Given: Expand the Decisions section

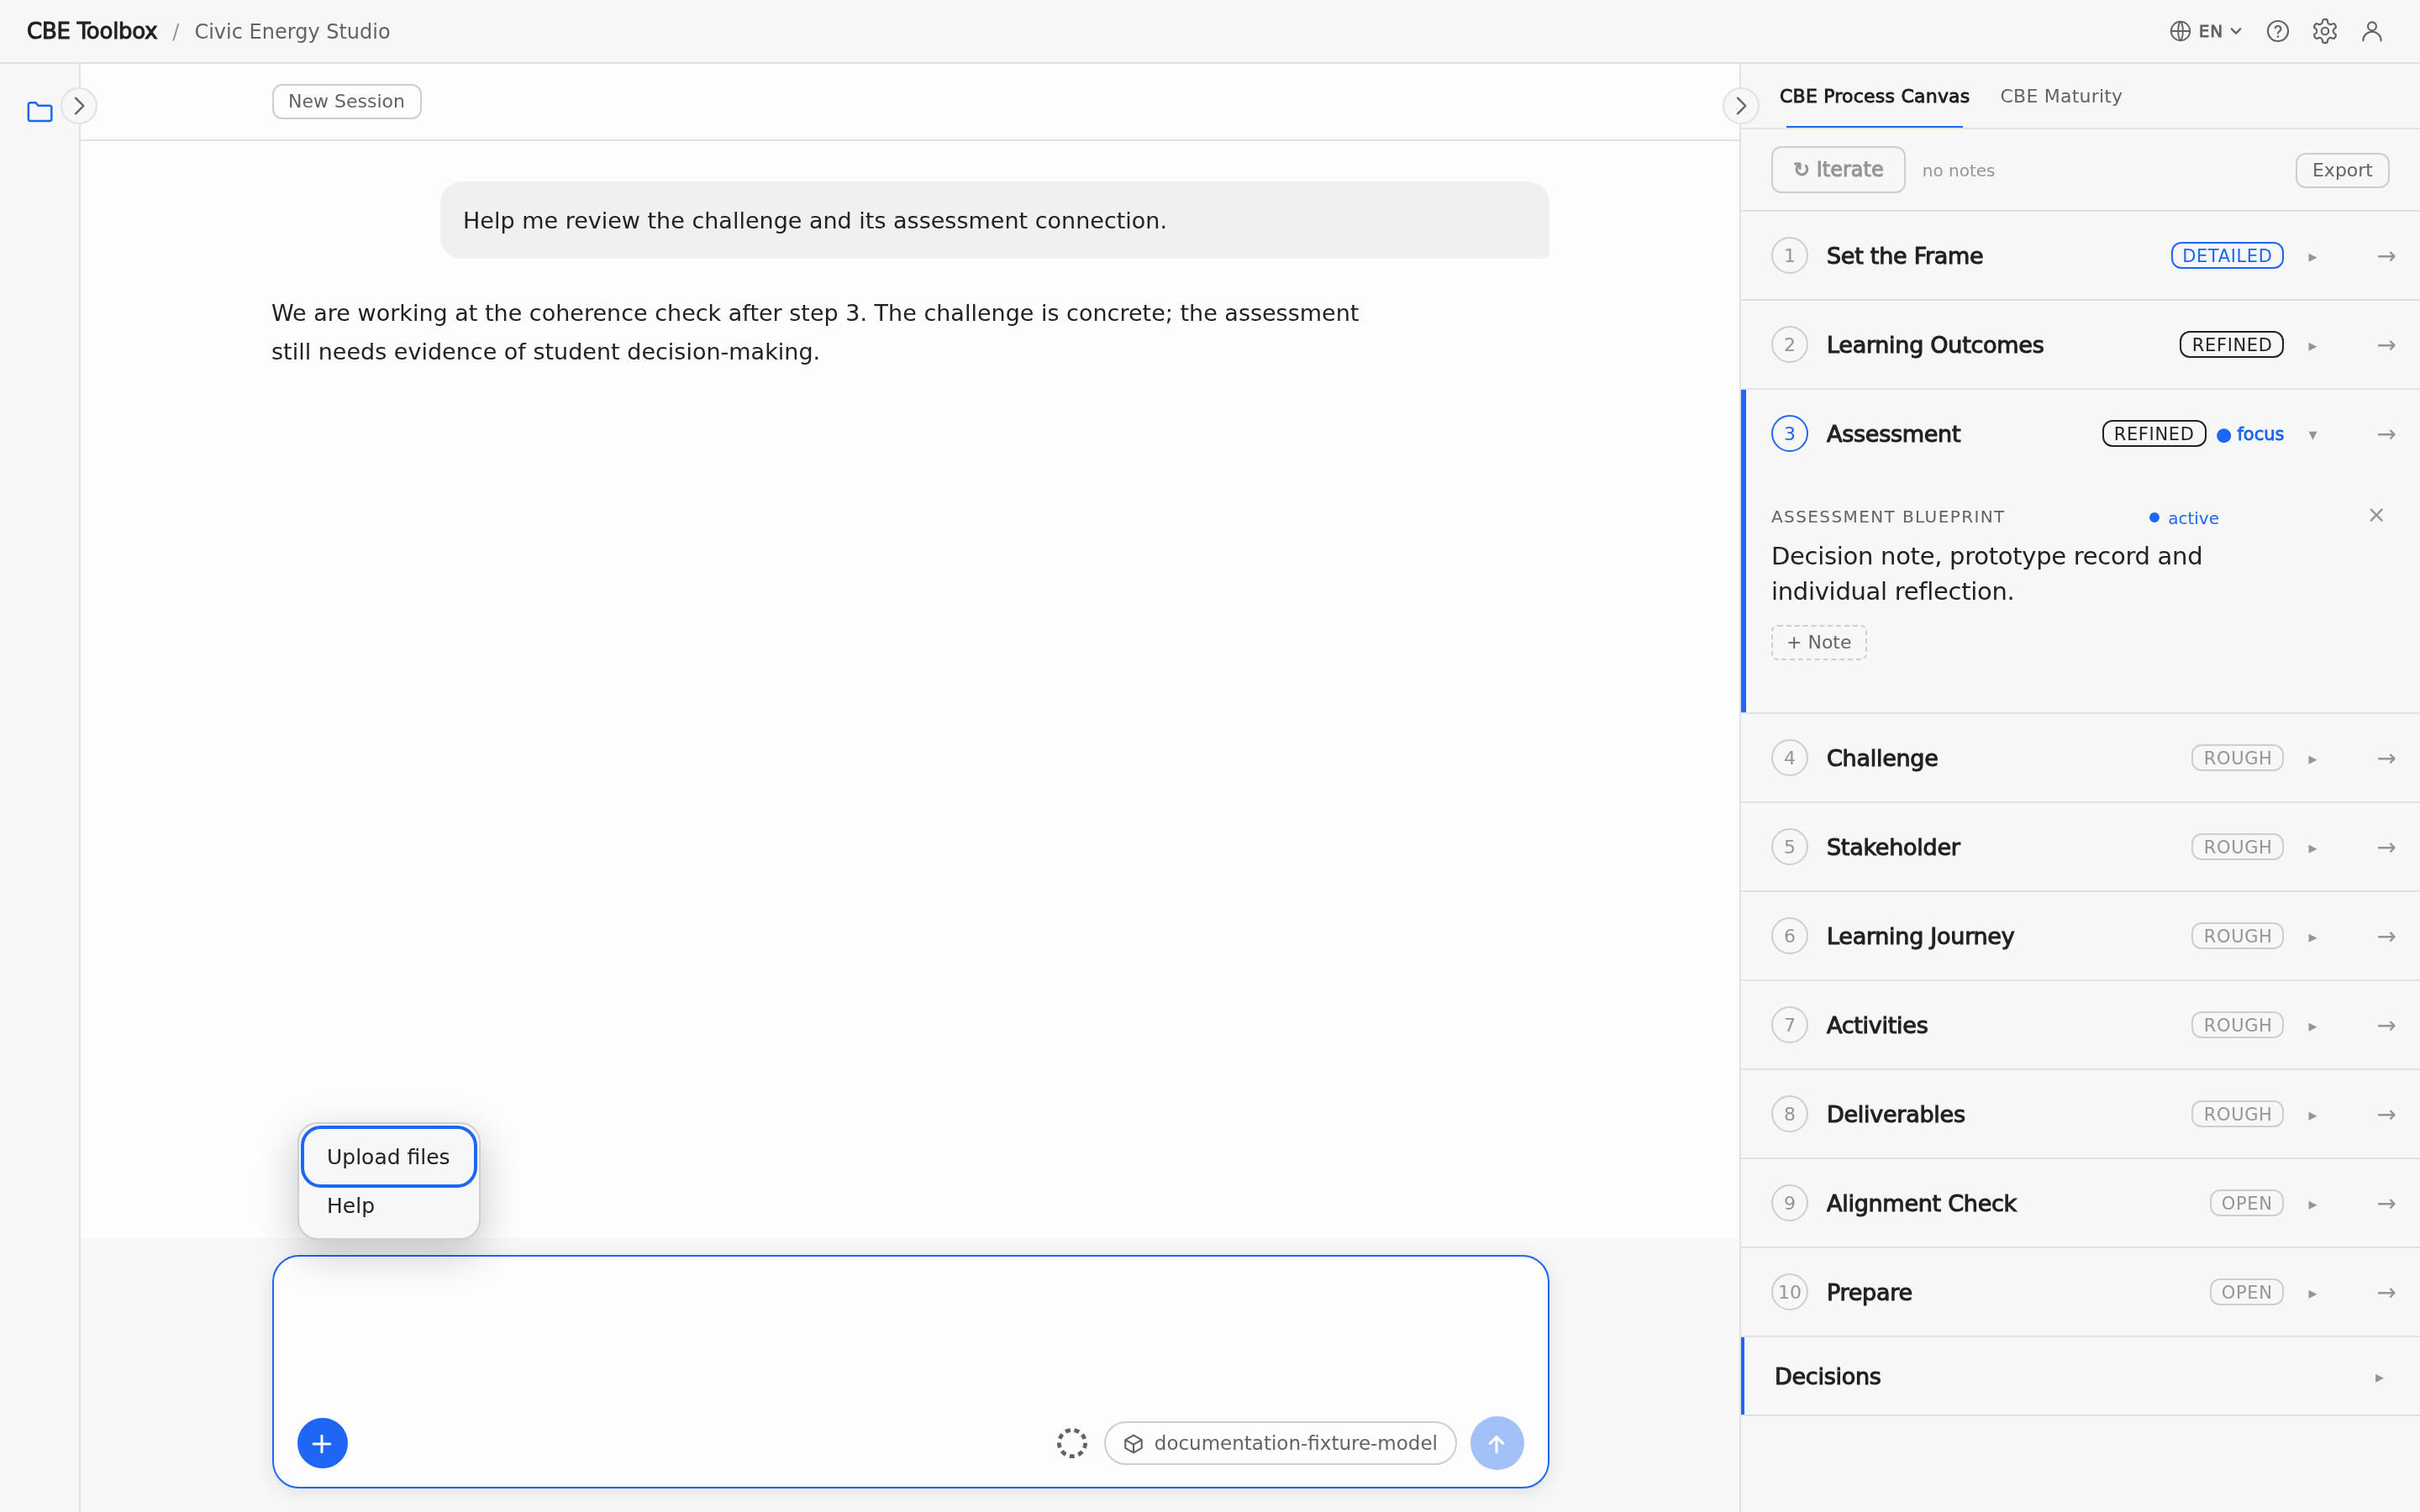Looking at the screenshot, I should (2080, 1376).
